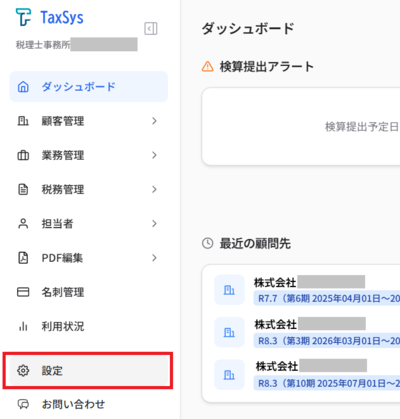
Task: Click the 担当者 person icon
Action: coord(23,224)
